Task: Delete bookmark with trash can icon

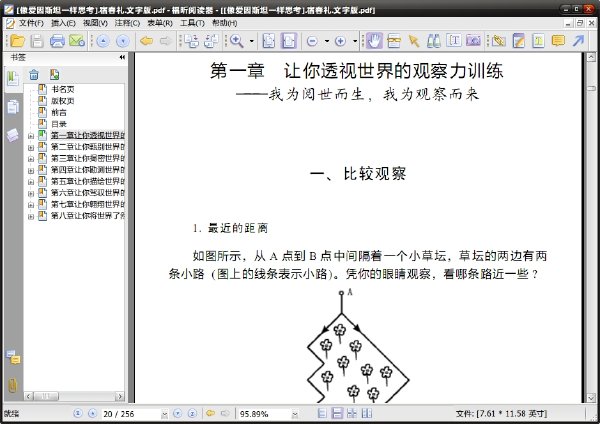Action: [x=34, y=74]
